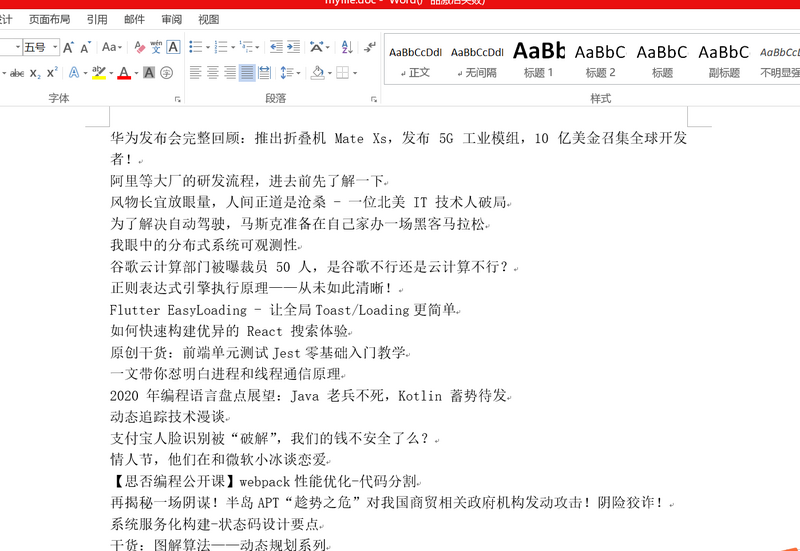The width and height of the screenshot is (800, 551).
Task: Open the 视图 tab
Action: click(209, 19)
